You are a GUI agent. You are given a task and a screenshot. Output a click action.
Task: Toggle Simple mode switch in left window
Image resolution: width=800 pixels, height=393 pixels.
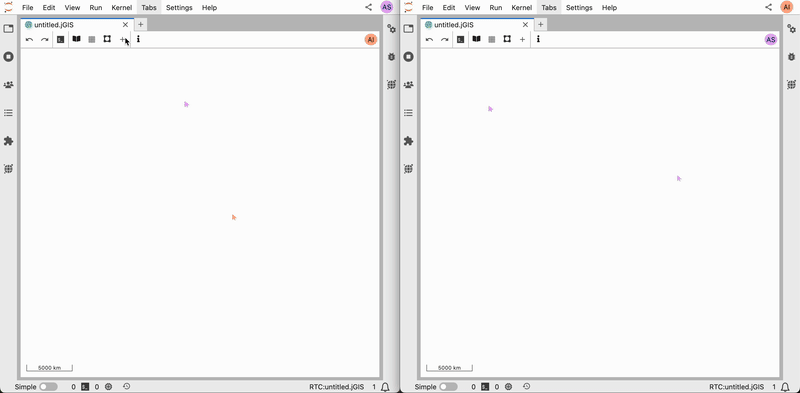(48, 387)
